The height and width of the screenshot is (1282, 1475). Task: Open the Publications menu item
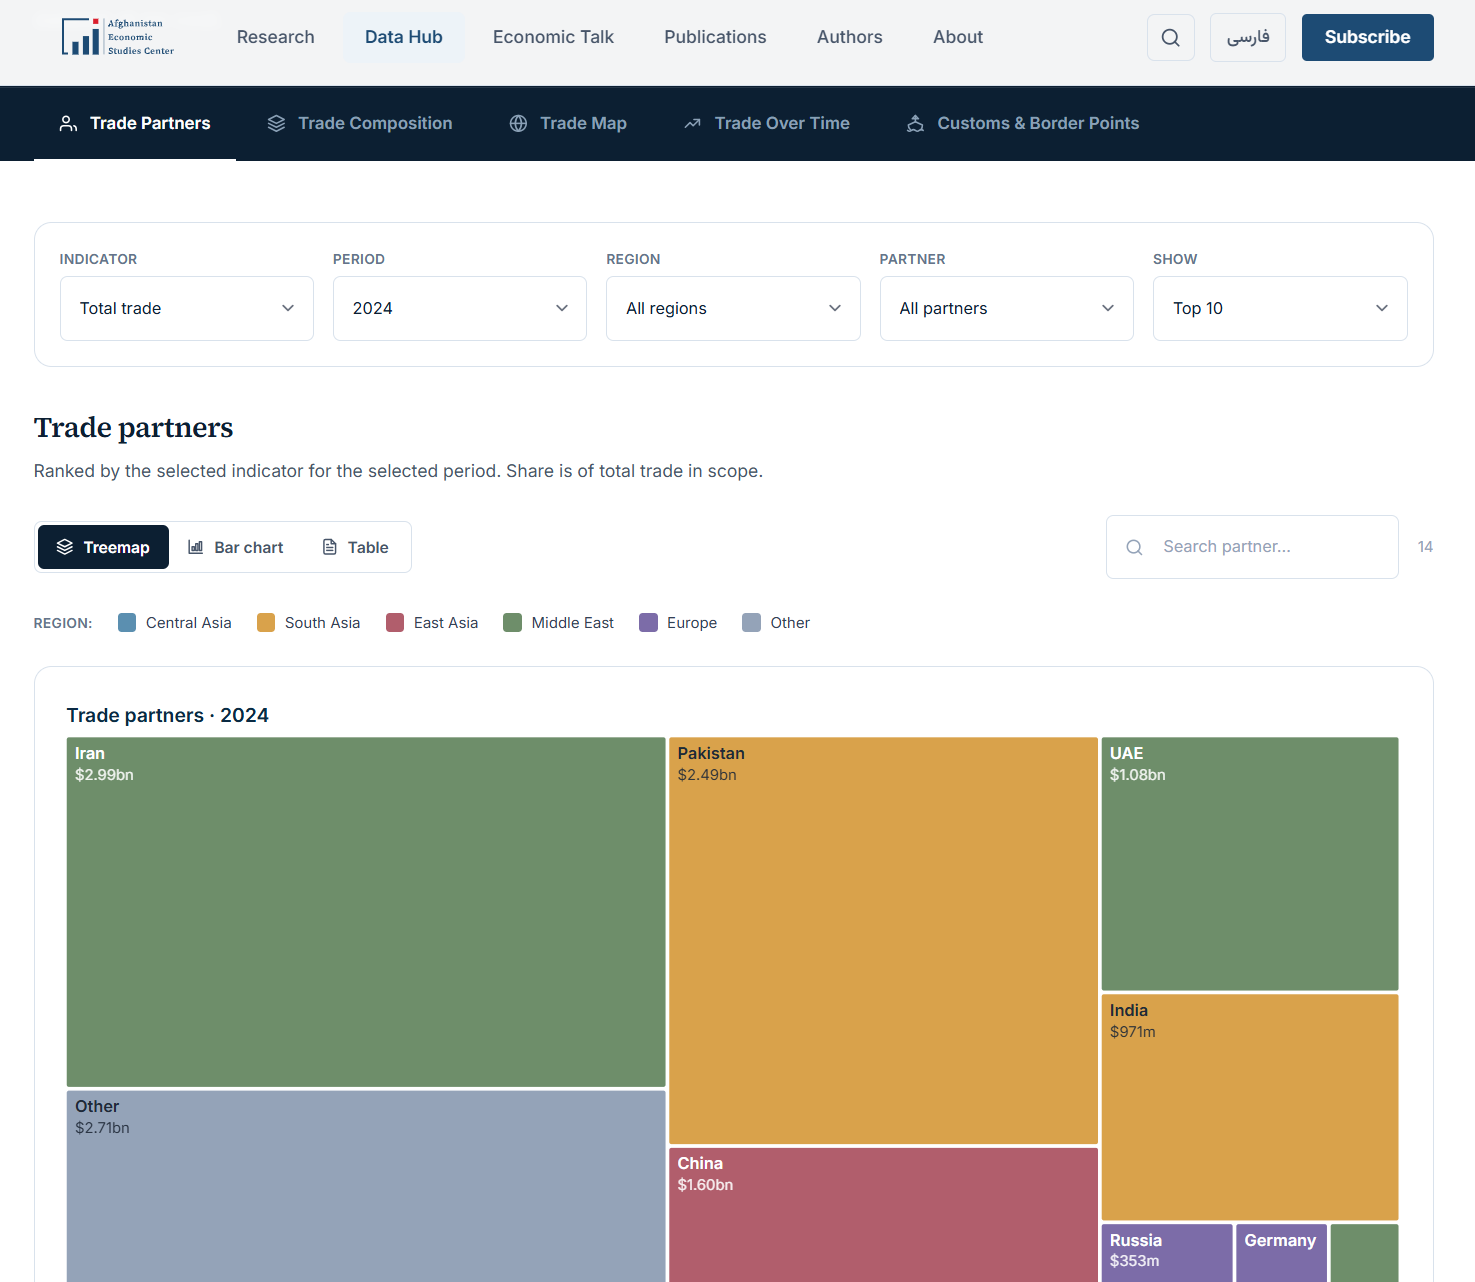click(x=715, y=37)
